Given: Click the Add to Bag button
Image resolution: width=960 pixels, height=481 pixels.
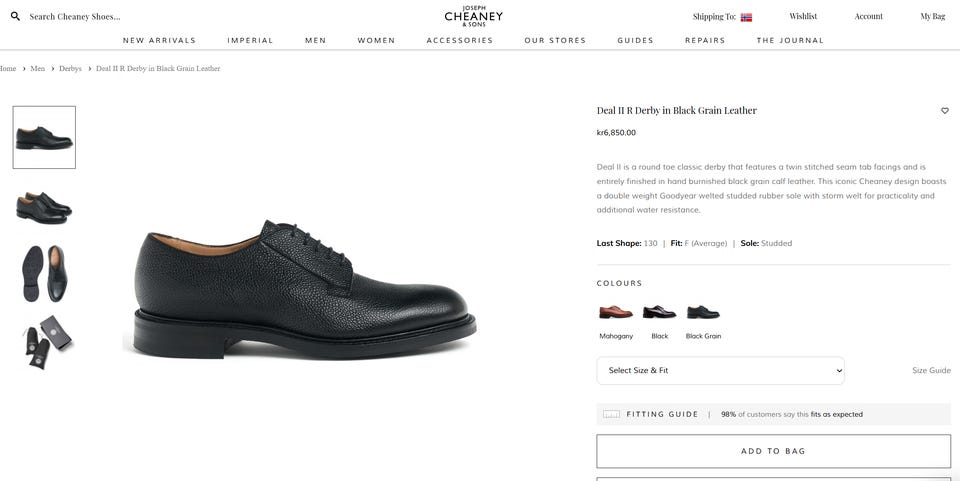Looking at the screenshot, I should tap(773, 451).
